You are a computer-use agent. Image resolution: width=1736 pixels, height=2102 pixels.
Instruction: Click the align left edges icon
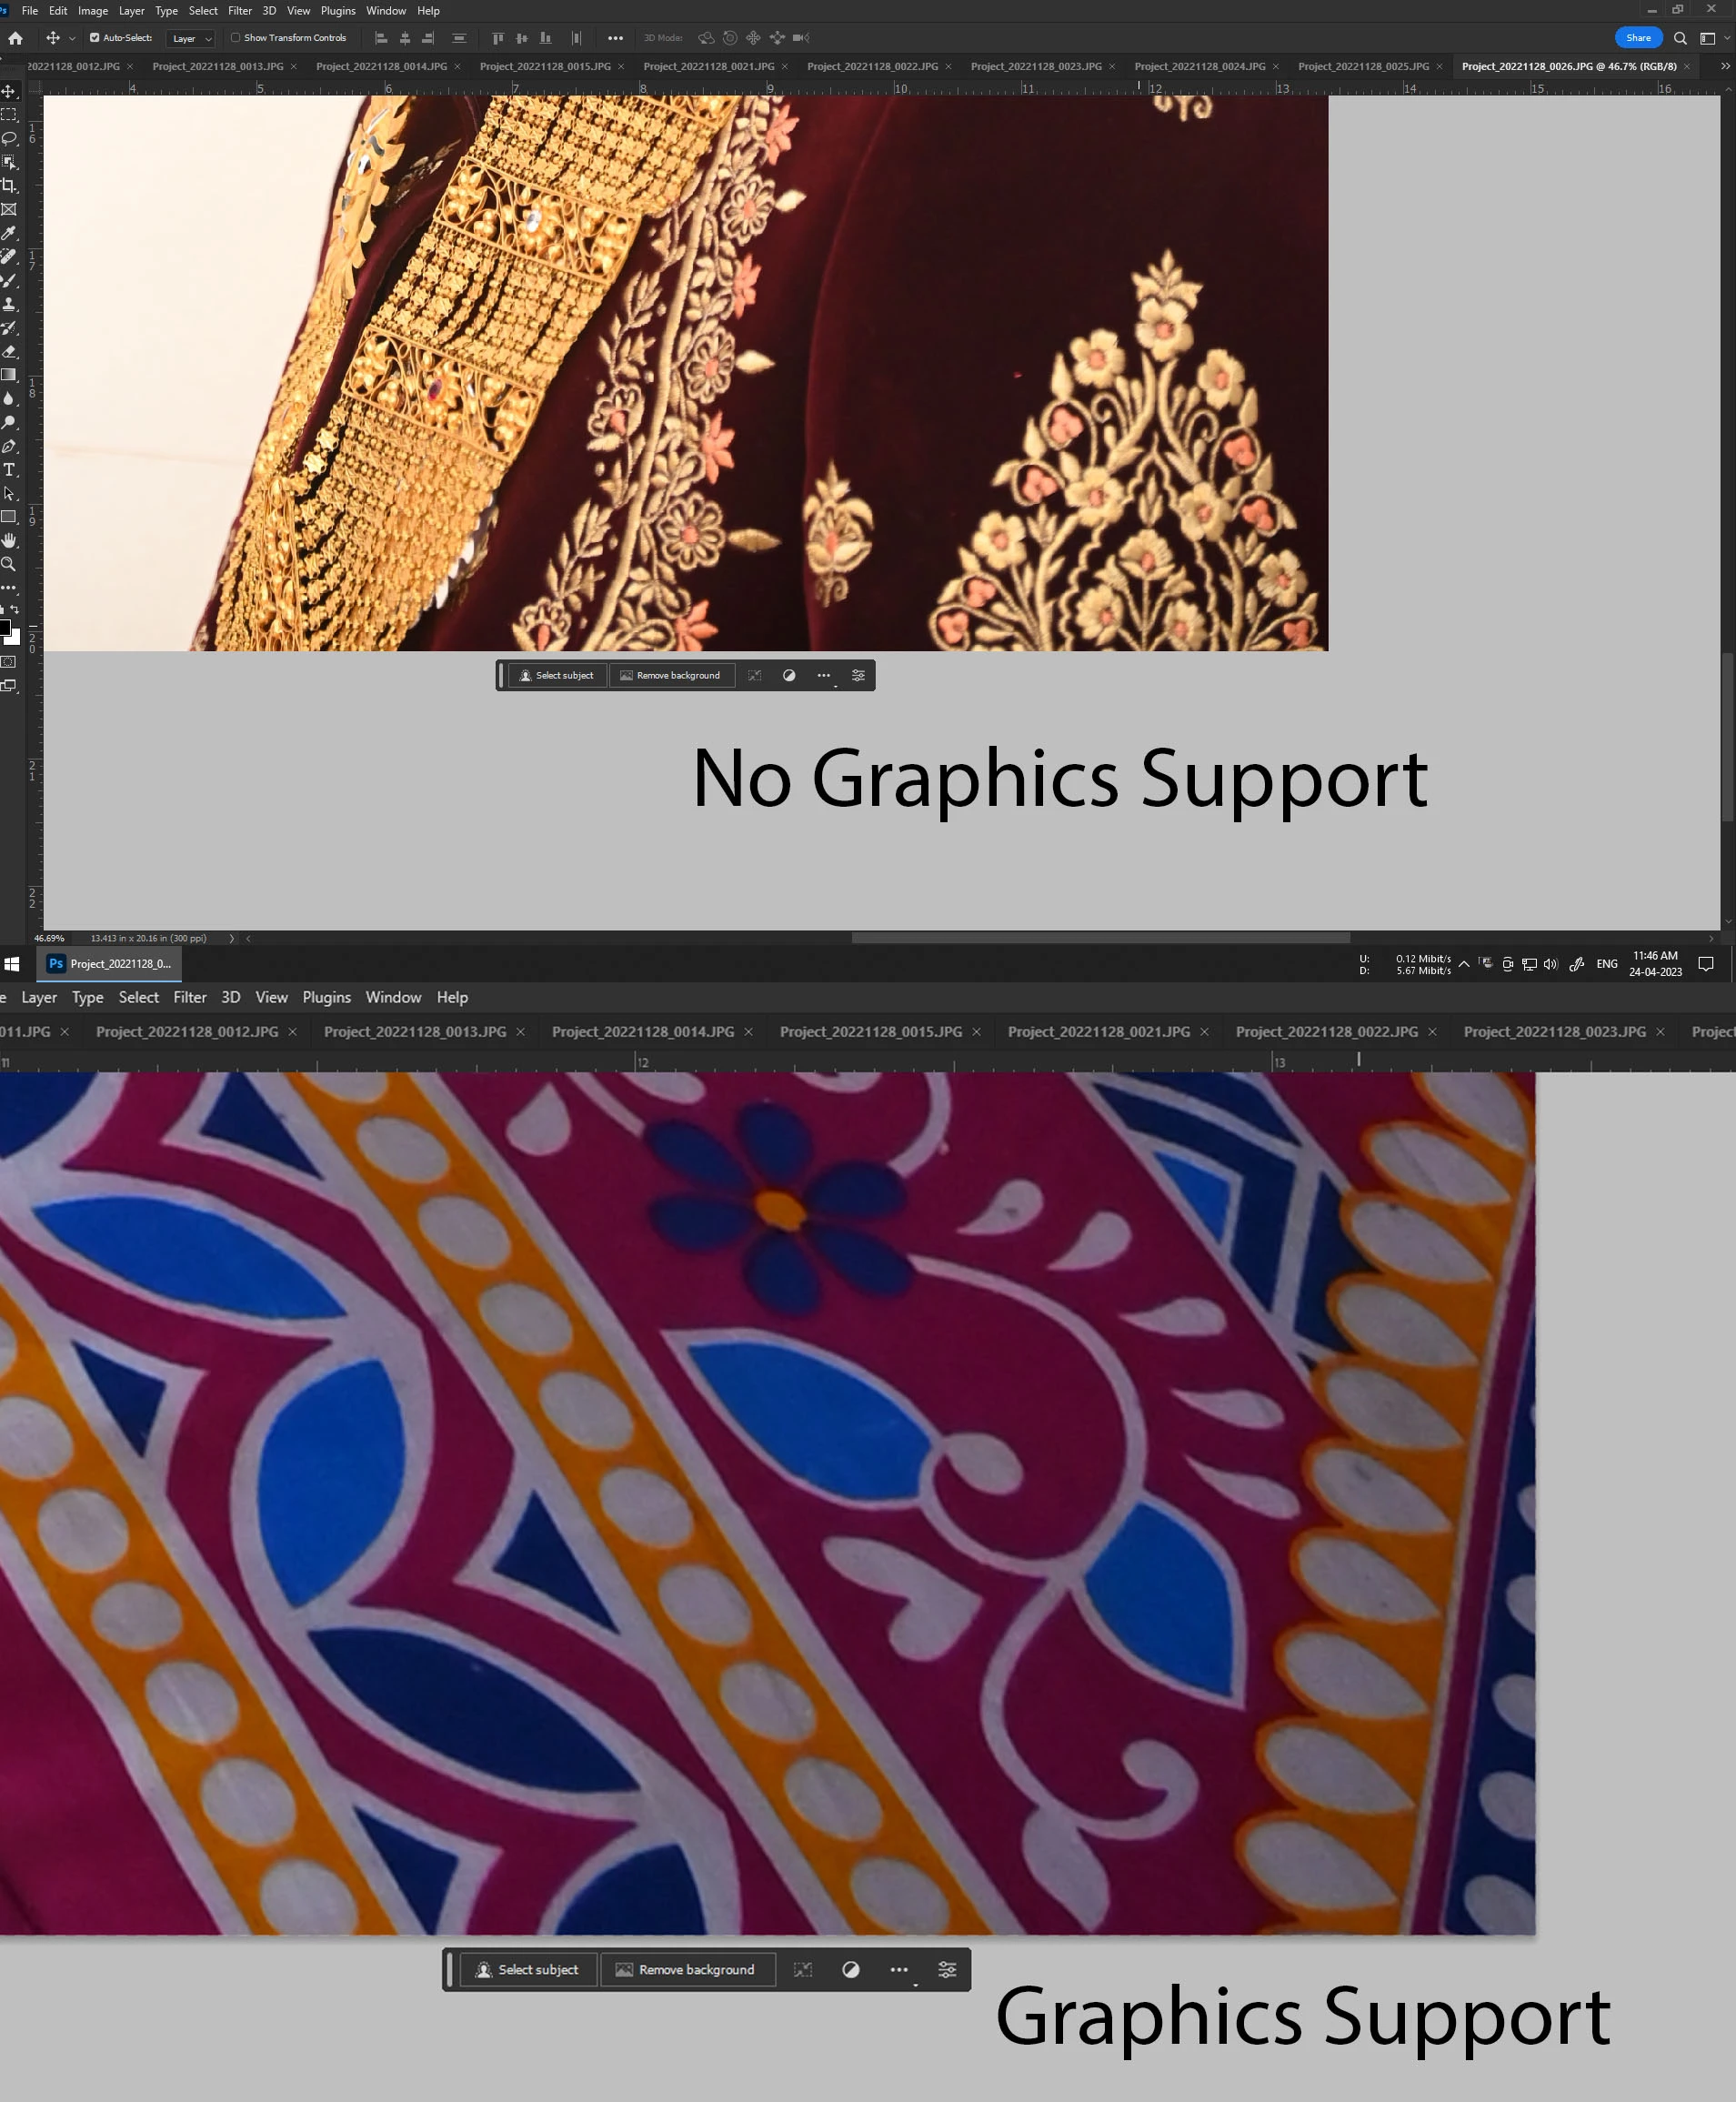381,38
